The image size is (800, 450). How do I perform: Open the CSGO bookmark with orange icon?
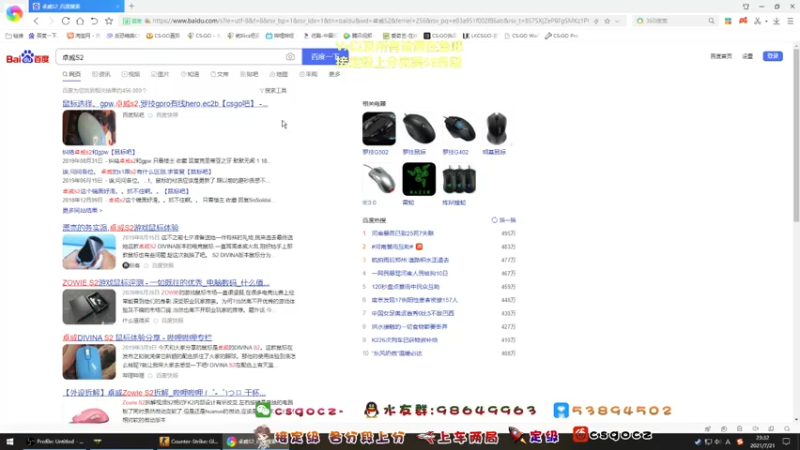[163, 36]
